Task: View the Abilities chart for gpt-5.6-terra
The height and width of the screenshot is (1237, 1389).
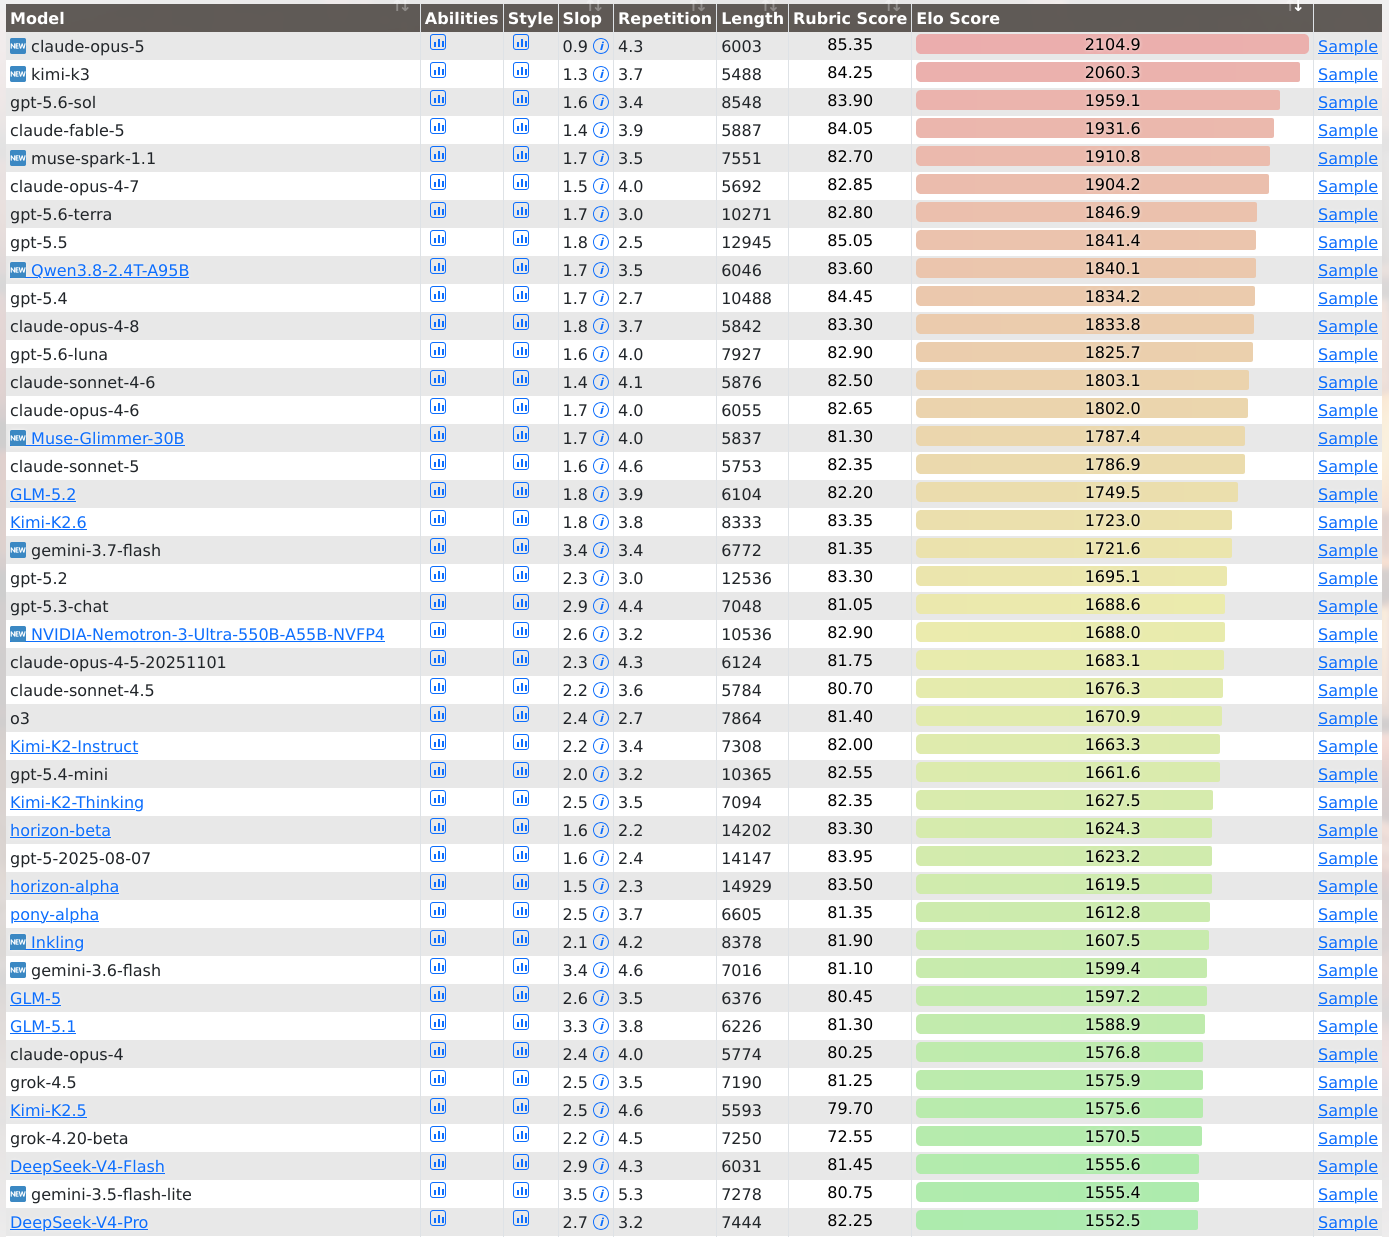Action: pos(438,211)
